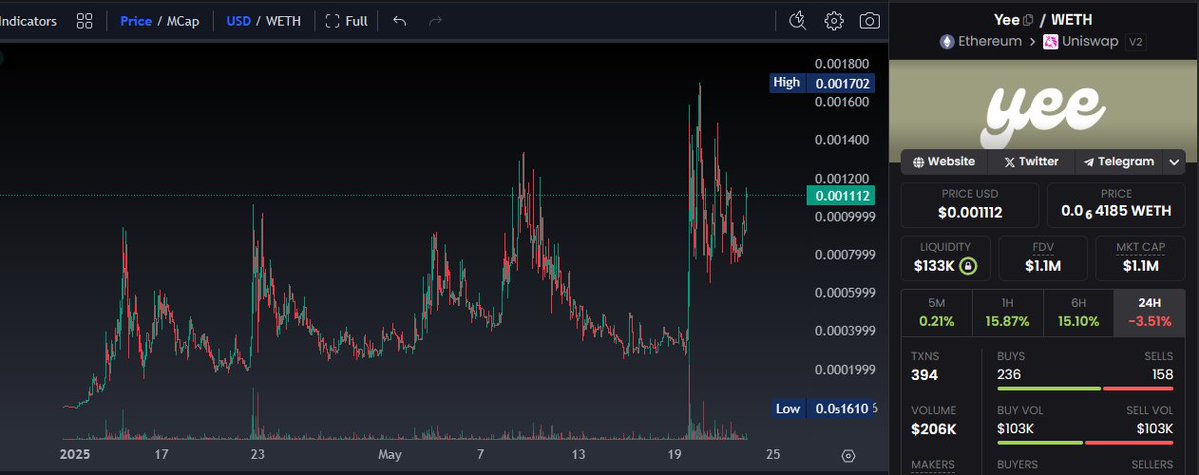Open the Indicators menu
Viewport: 1199px width, 475px height.
pyautogui.click(x=28, y=21)
